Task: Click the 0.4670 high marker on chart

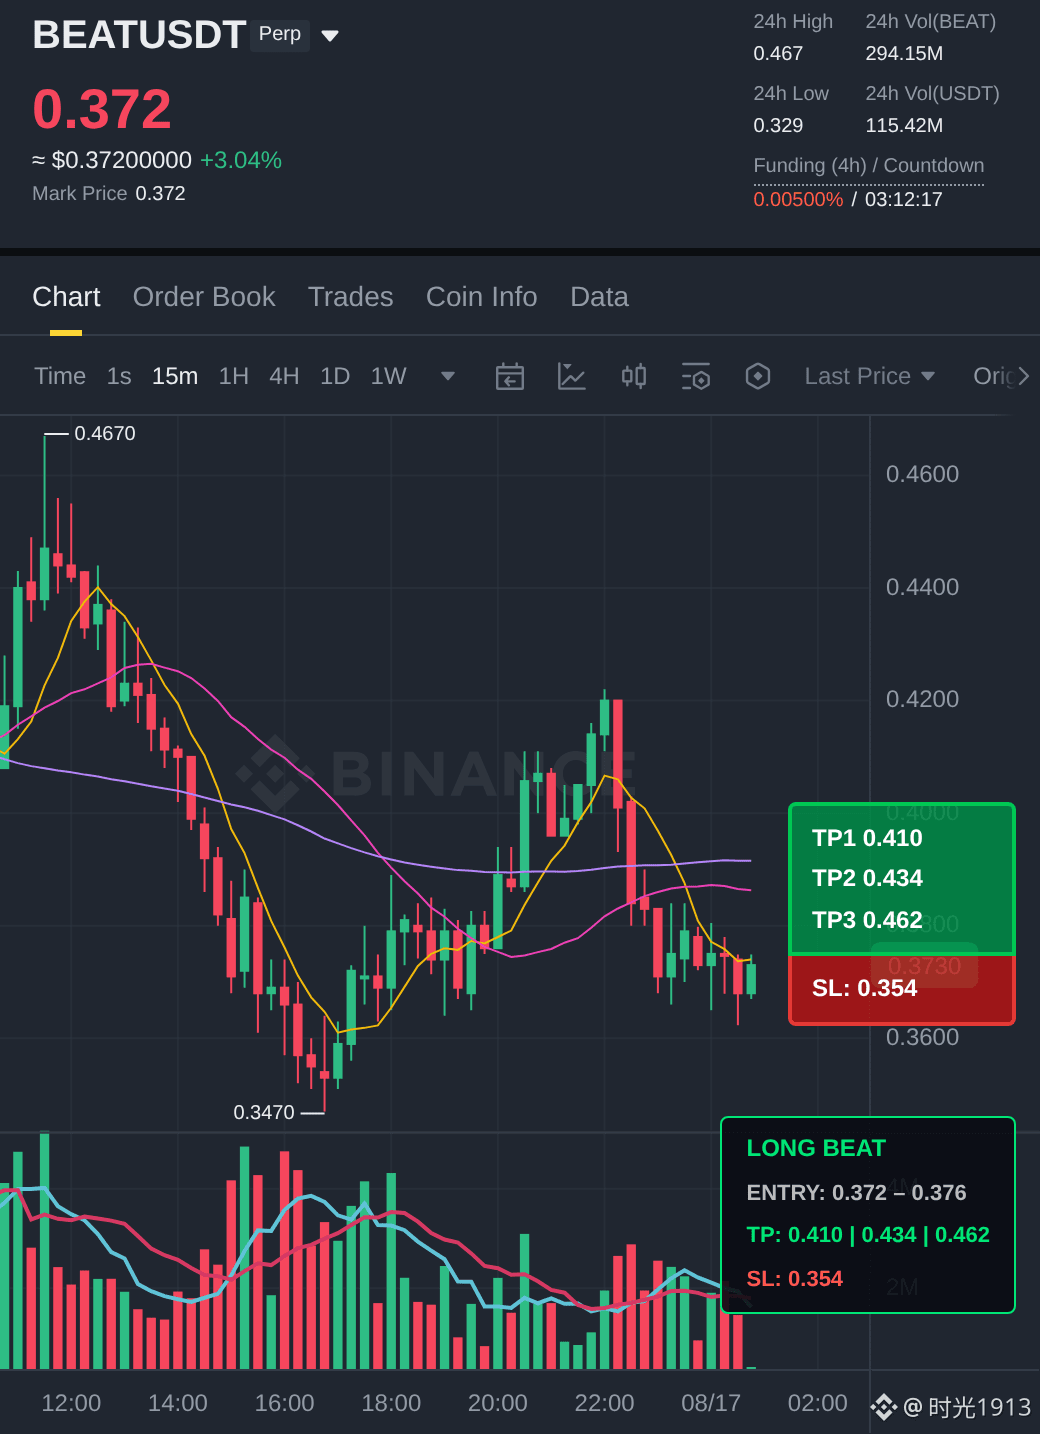Action: click(105, 433)
